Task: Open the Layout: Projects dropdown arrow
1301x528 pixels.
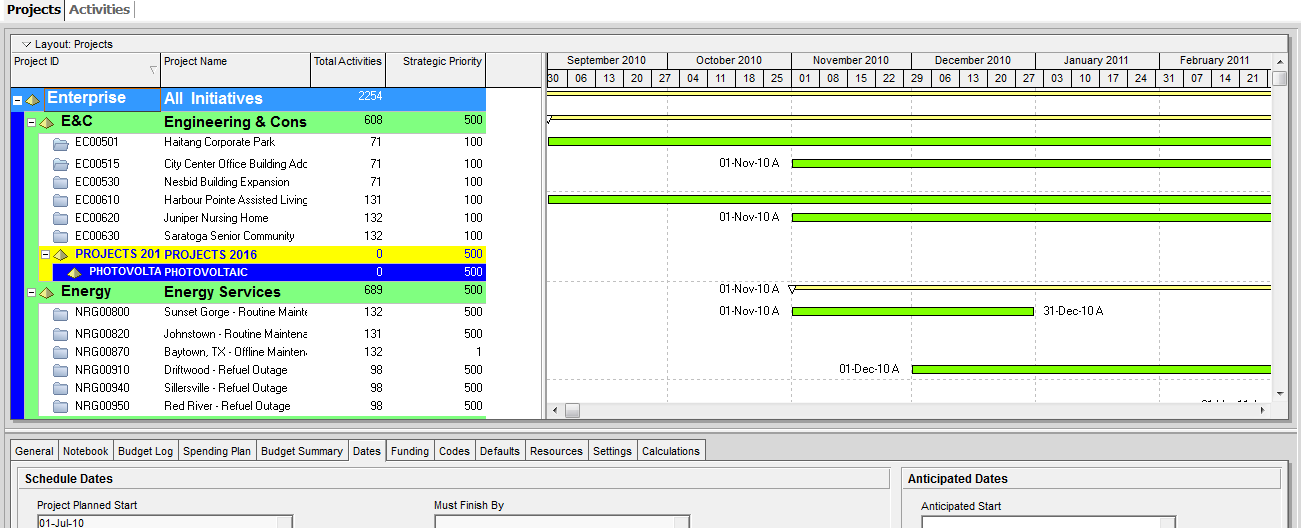Action: click(x=27, y=45)
